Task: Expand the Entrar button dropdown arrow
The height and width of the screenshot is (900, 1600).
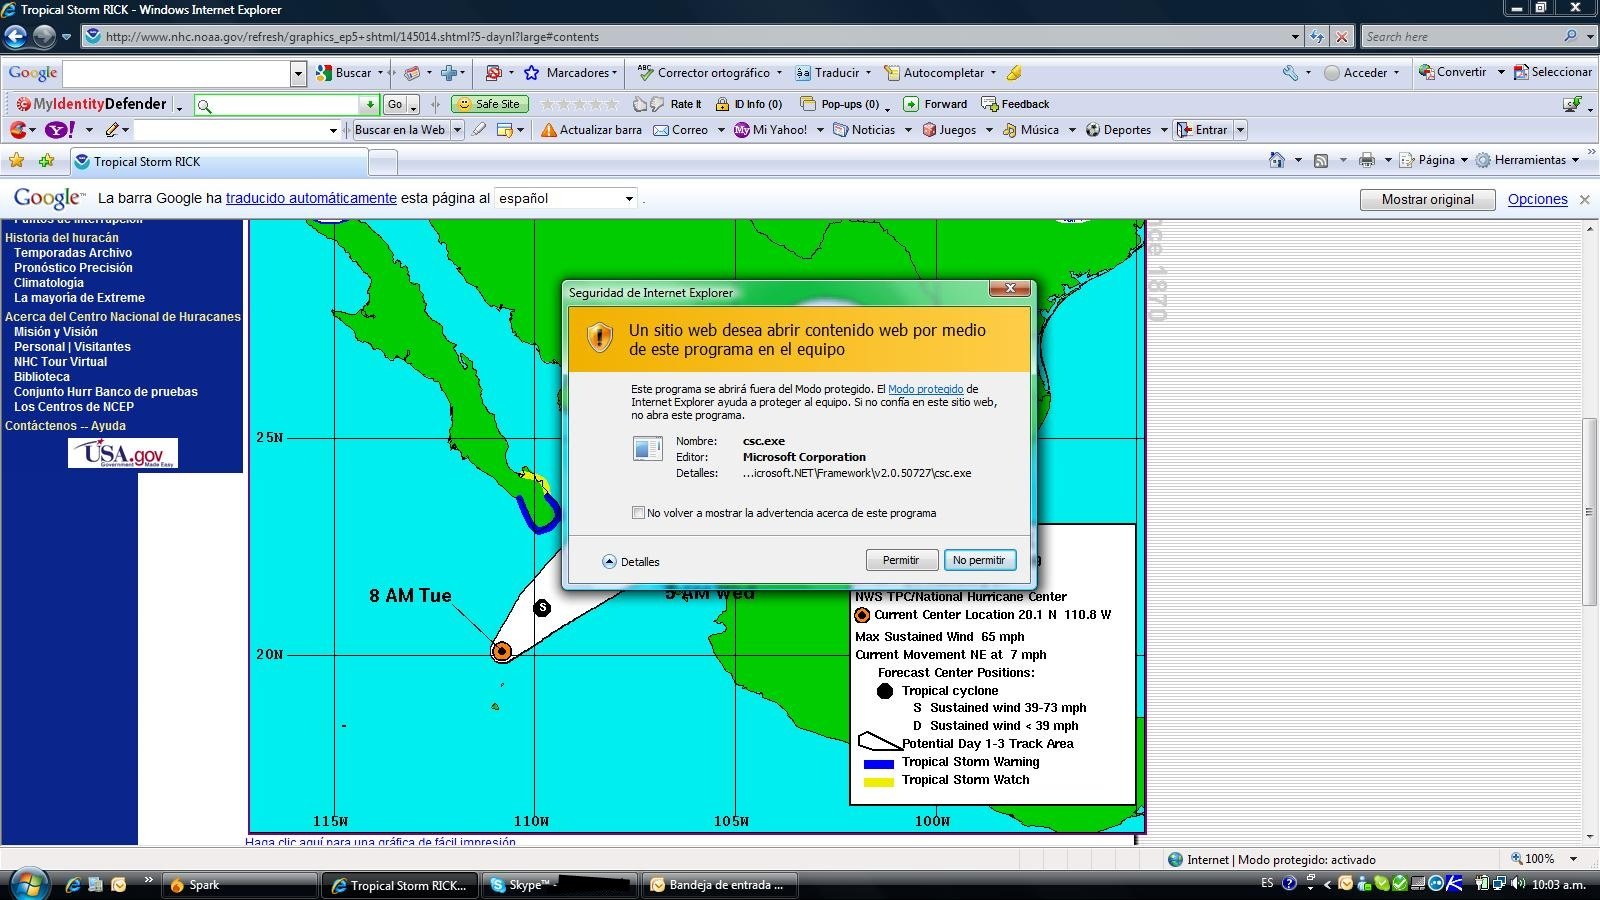Action: point(1240,130)
